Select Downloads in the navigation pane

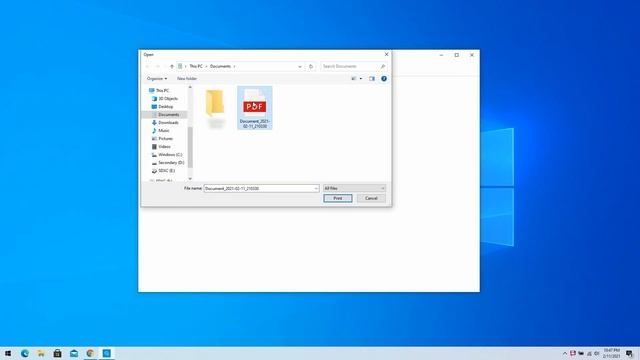[168, 122]
